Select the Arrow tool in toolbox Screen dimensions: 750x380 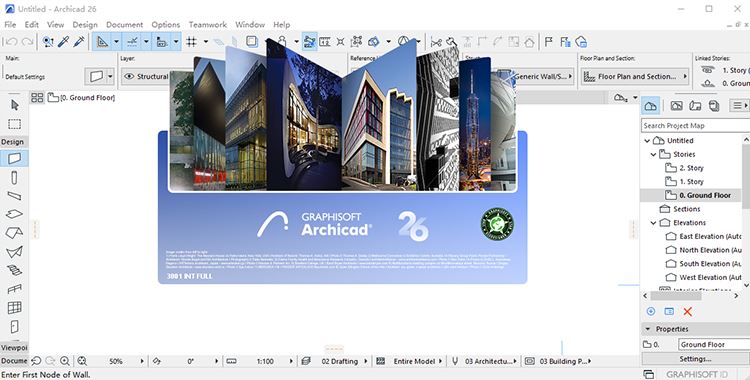14,105
